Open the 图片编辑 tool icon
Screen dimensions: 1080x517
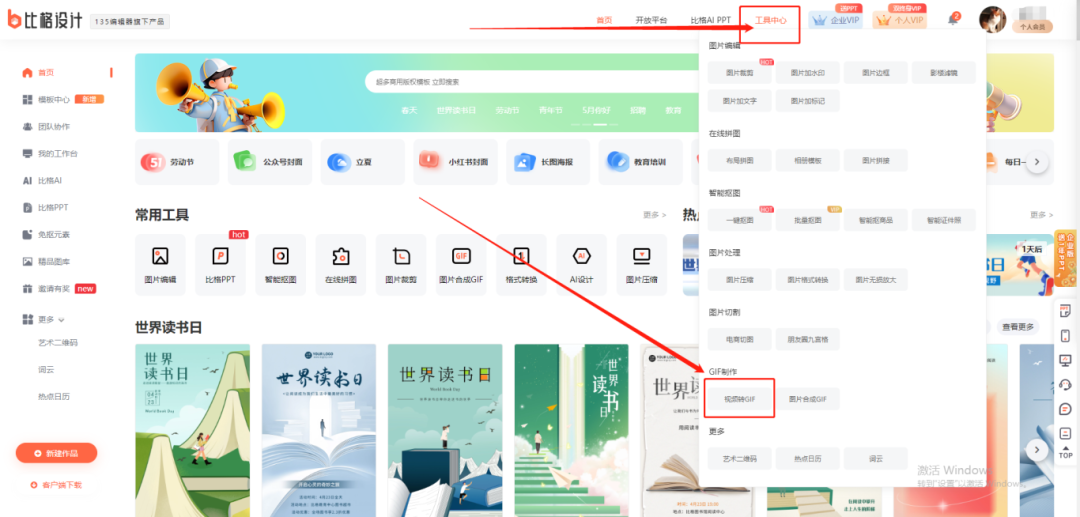coord(160,257)
